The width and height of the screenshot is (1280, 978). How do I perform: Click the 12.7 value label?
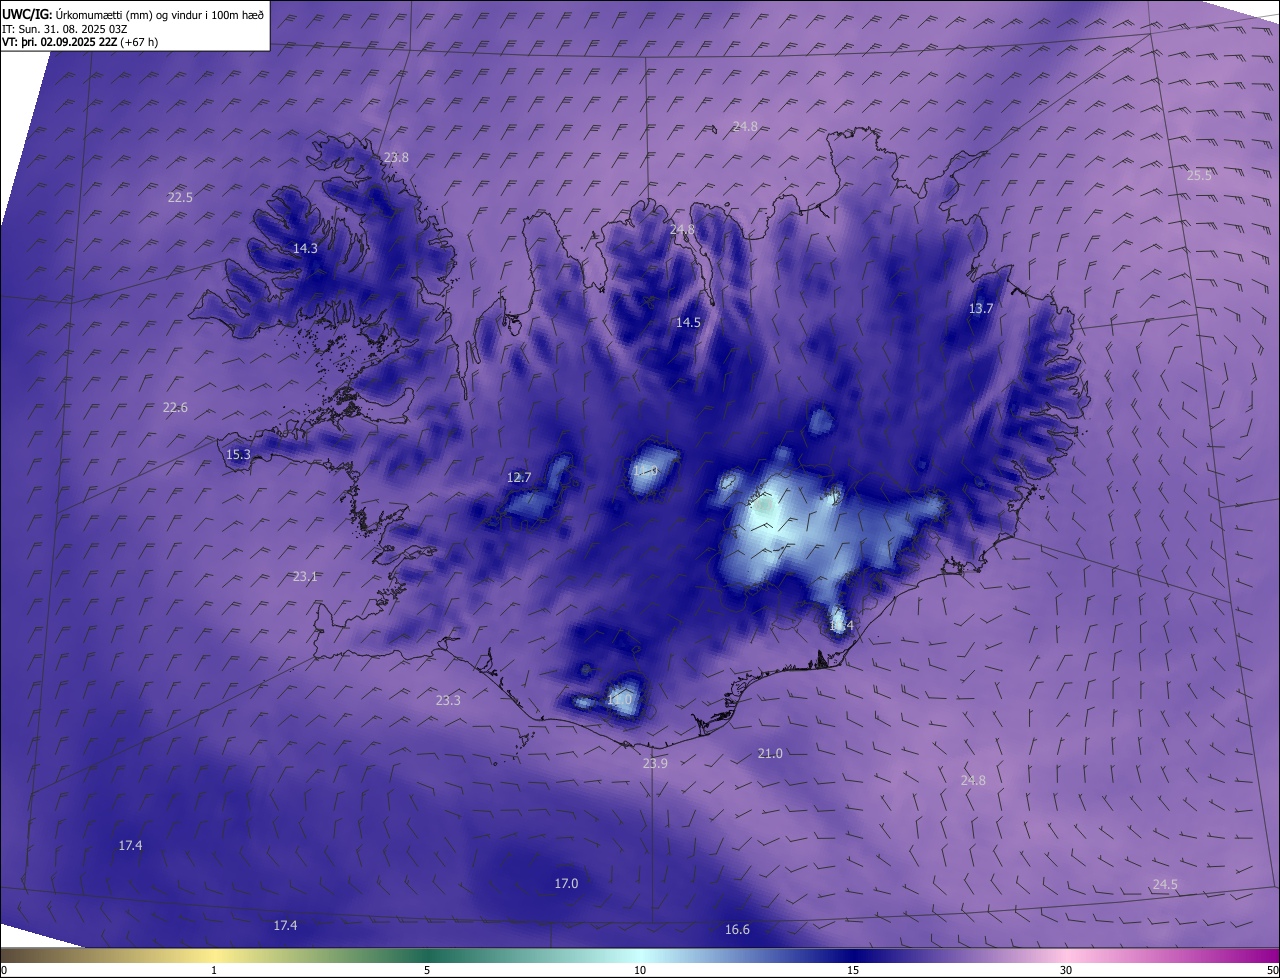click(519, 478)
